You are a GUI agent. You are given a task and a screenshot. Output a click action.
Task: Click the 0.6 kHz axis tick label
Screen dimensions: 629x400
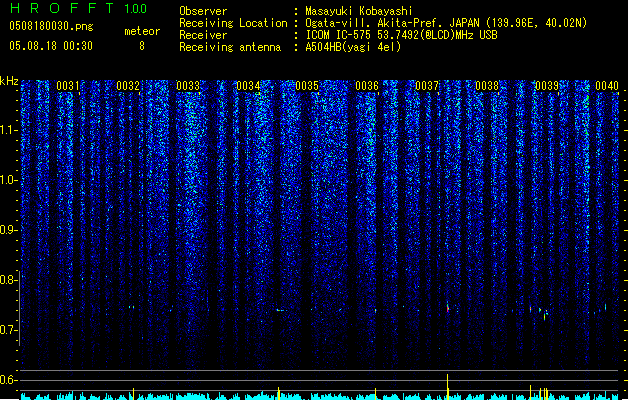8,380
